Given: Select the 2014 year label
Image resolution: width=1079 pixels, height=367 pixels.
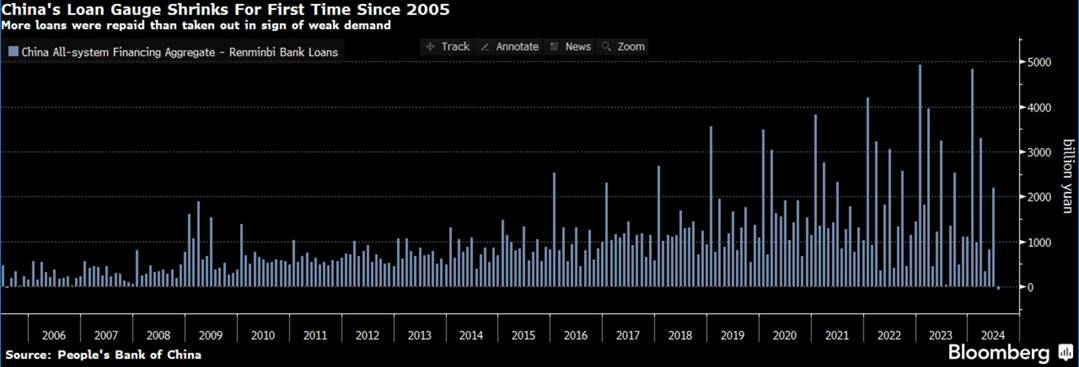Looking at the screenshot, I should click(471, 335).
